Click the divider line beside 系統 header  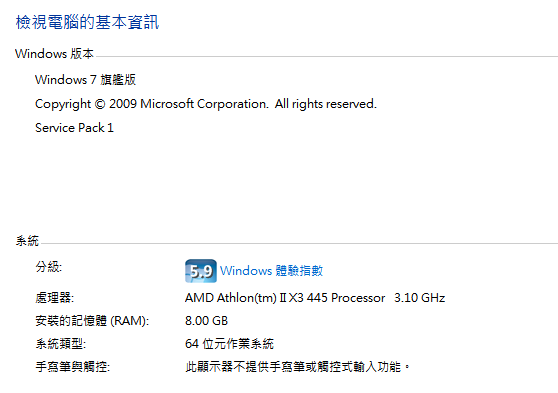(x=299, y=243)
